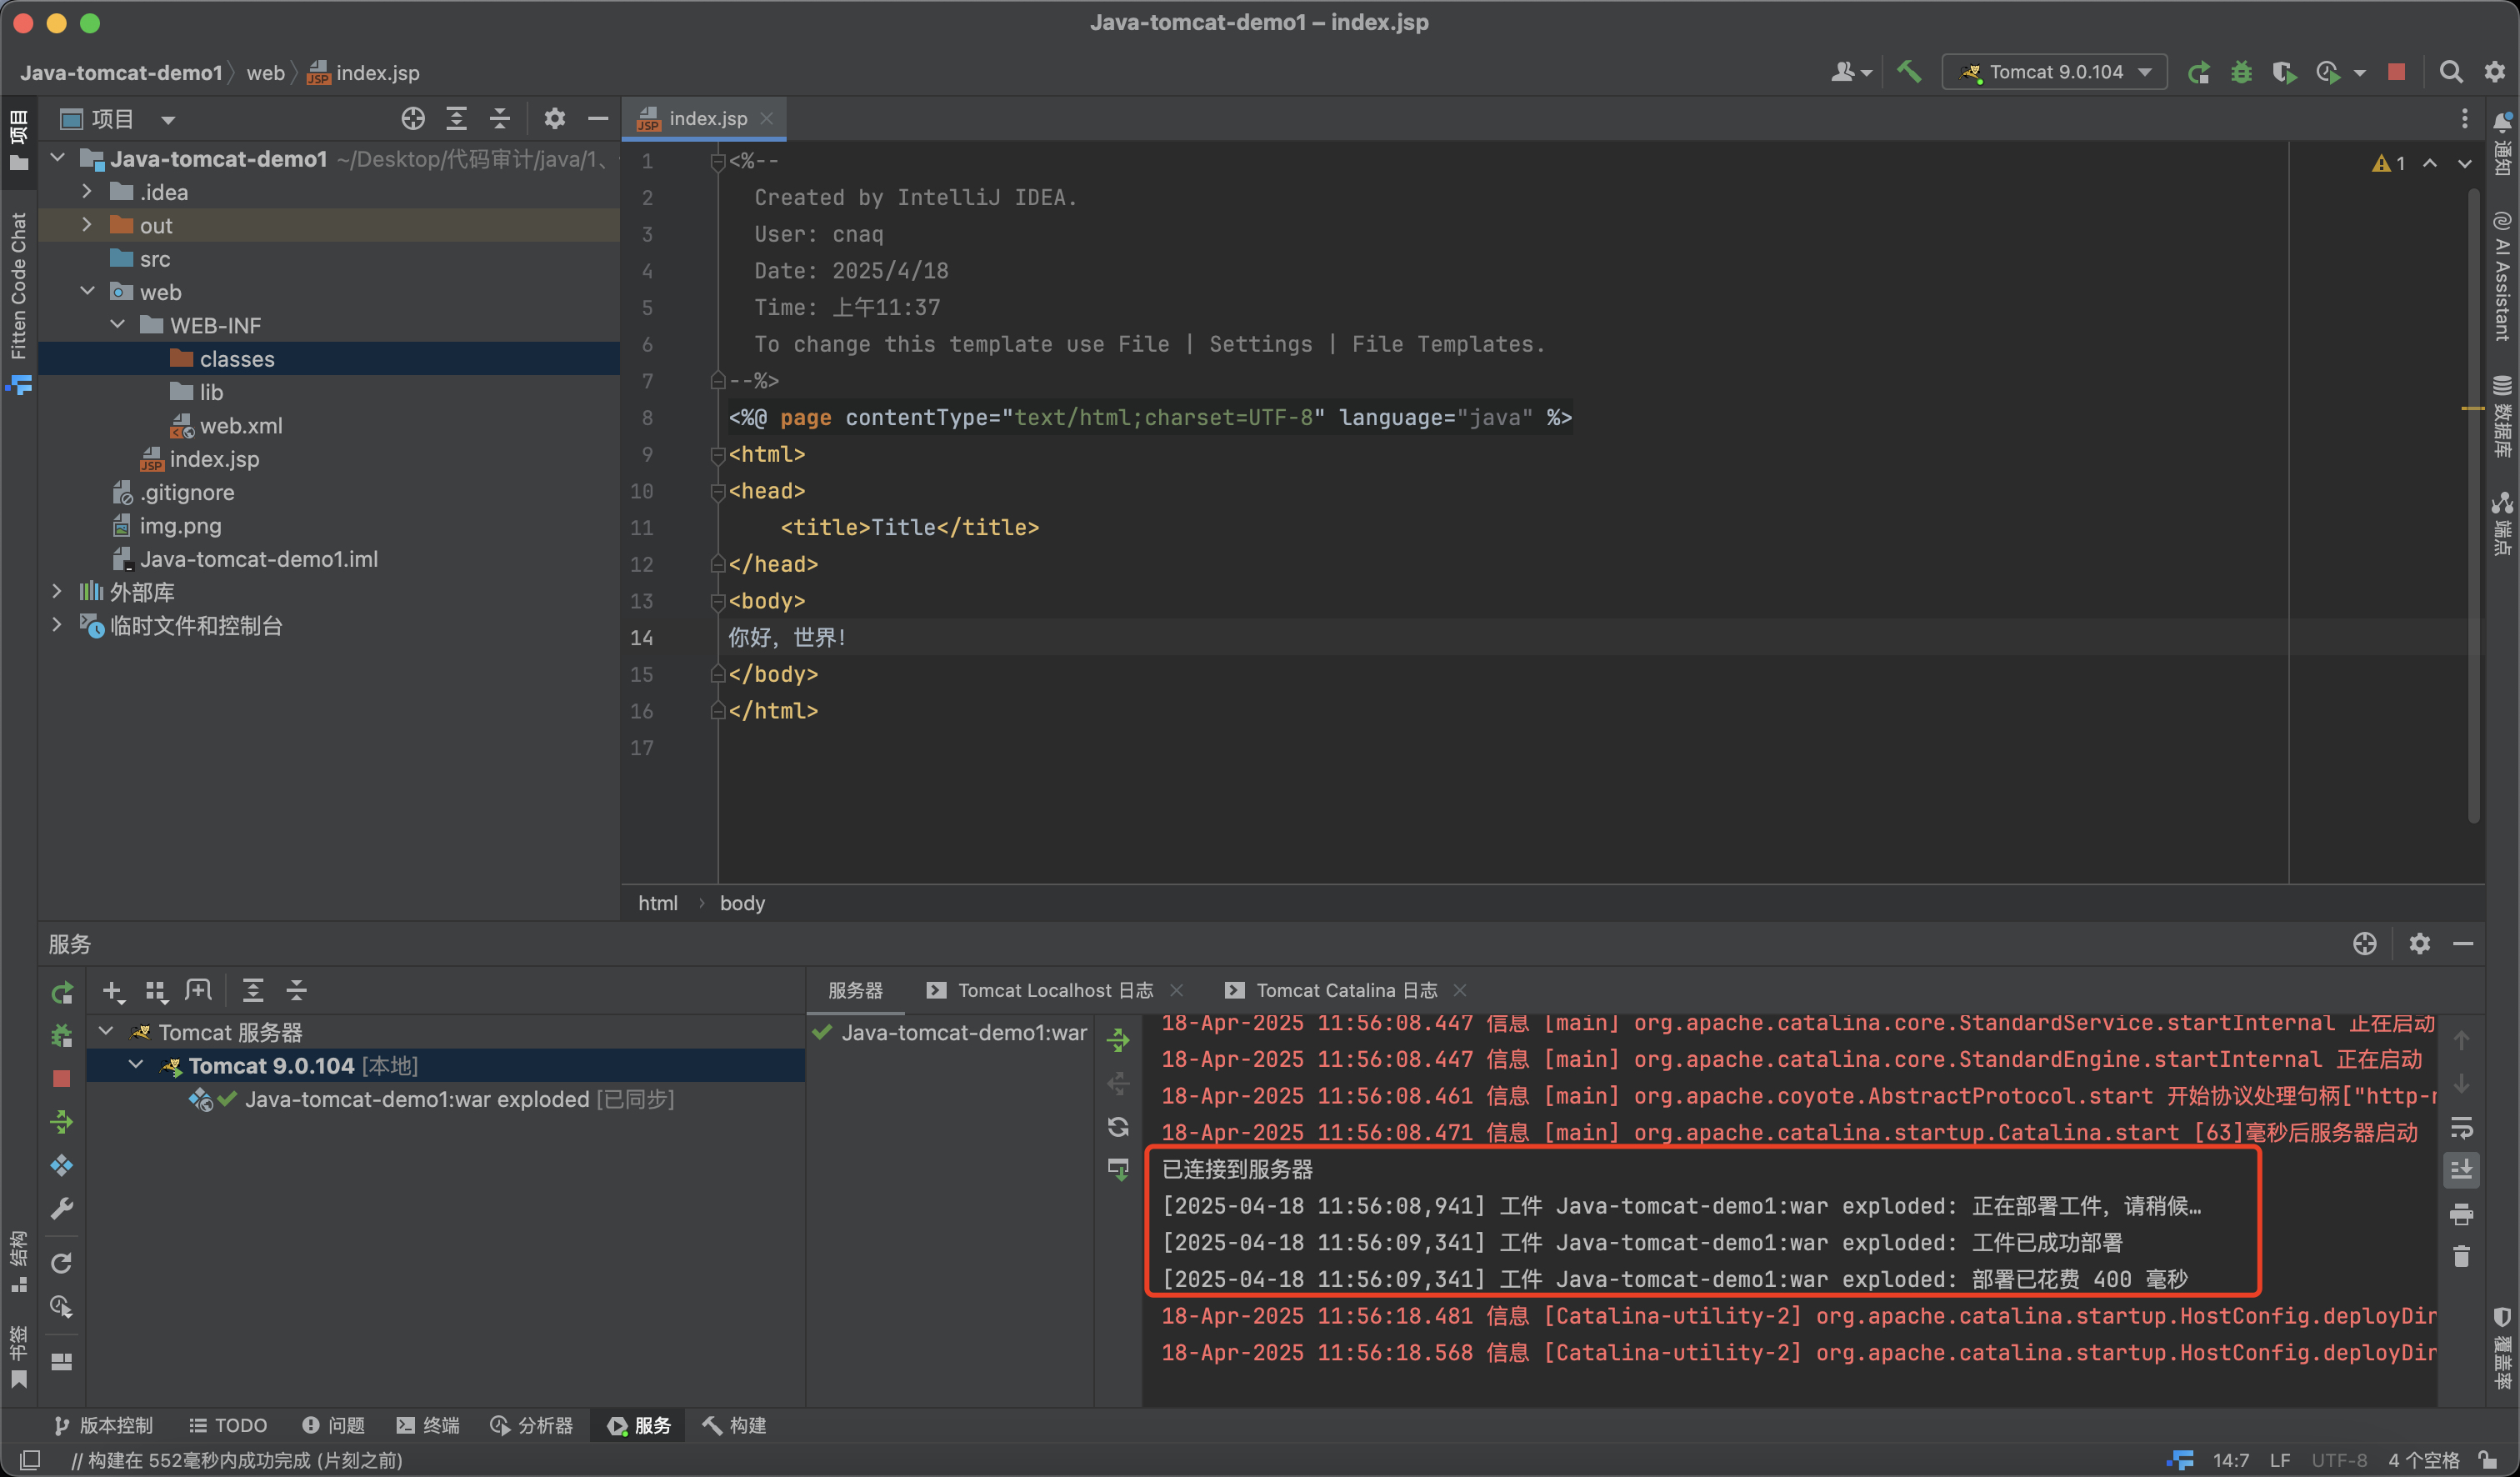Toggle scroll to end of console

(2461, 1169)
